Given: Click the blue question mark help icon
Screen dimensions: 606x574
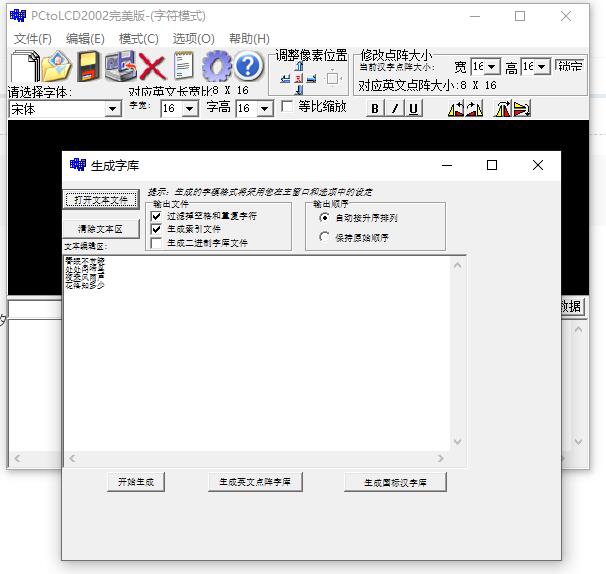Looking at the screenshot, I should [x=249, y=66].
